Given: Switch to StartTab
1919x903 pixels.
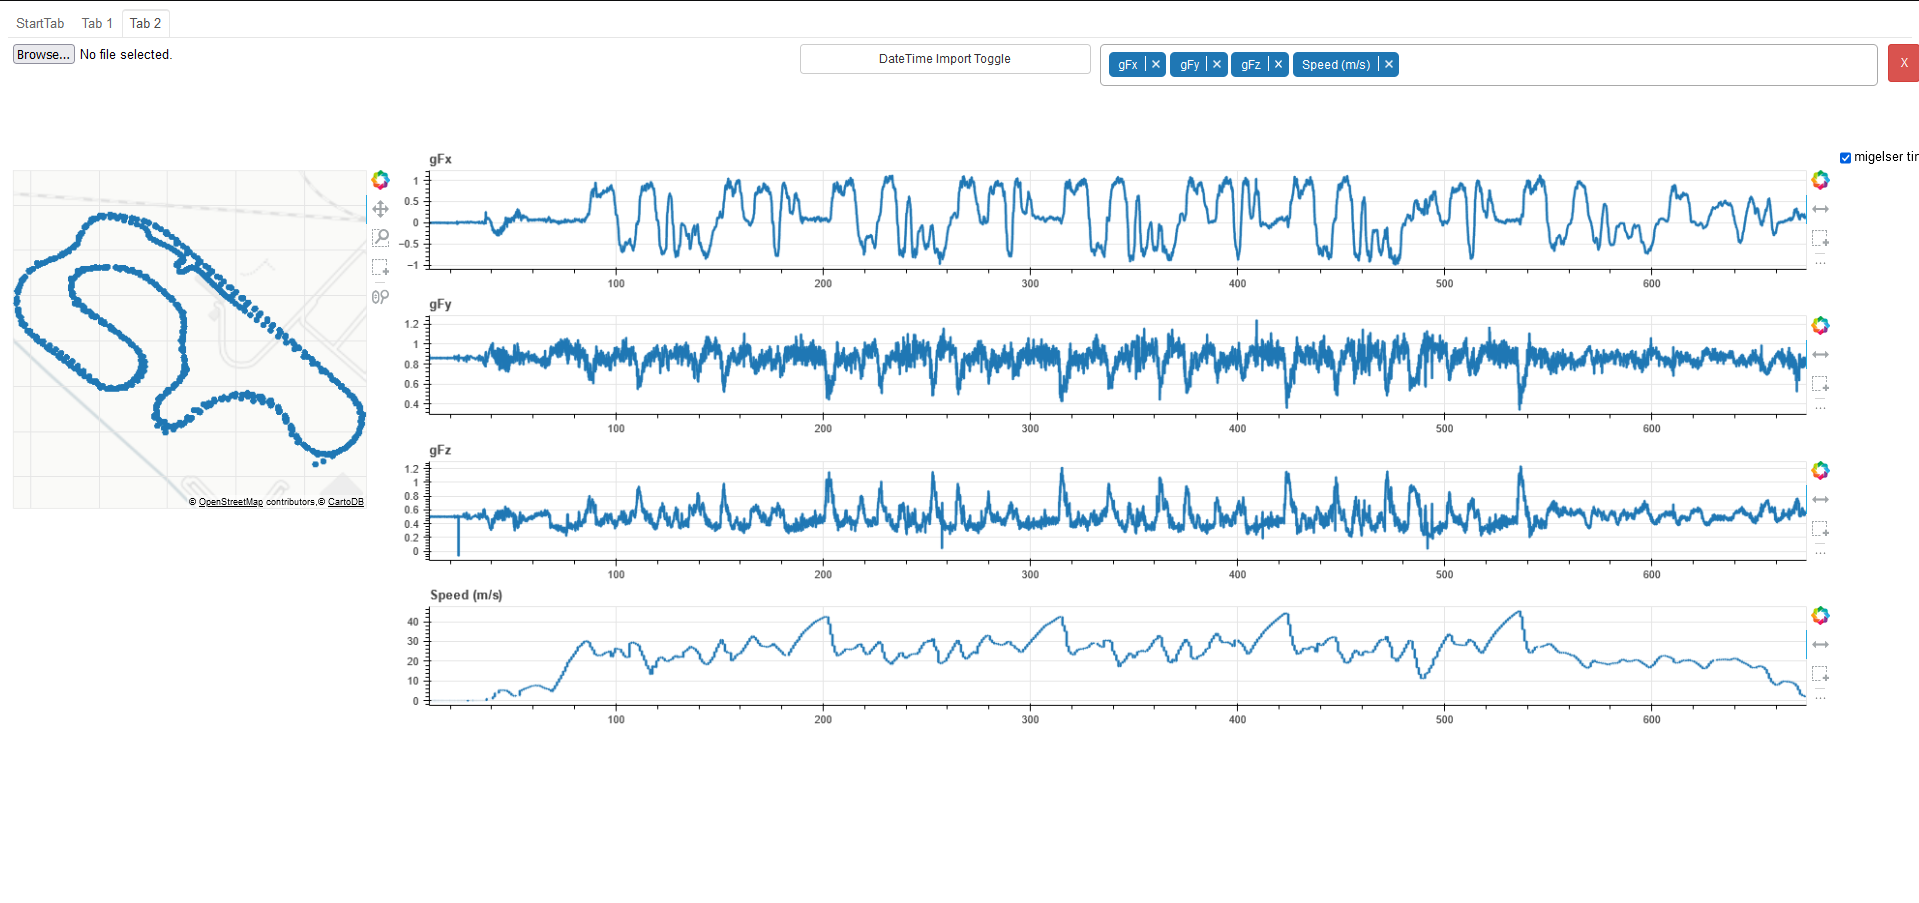Looking at the screenshot, I should coord(40,23).
